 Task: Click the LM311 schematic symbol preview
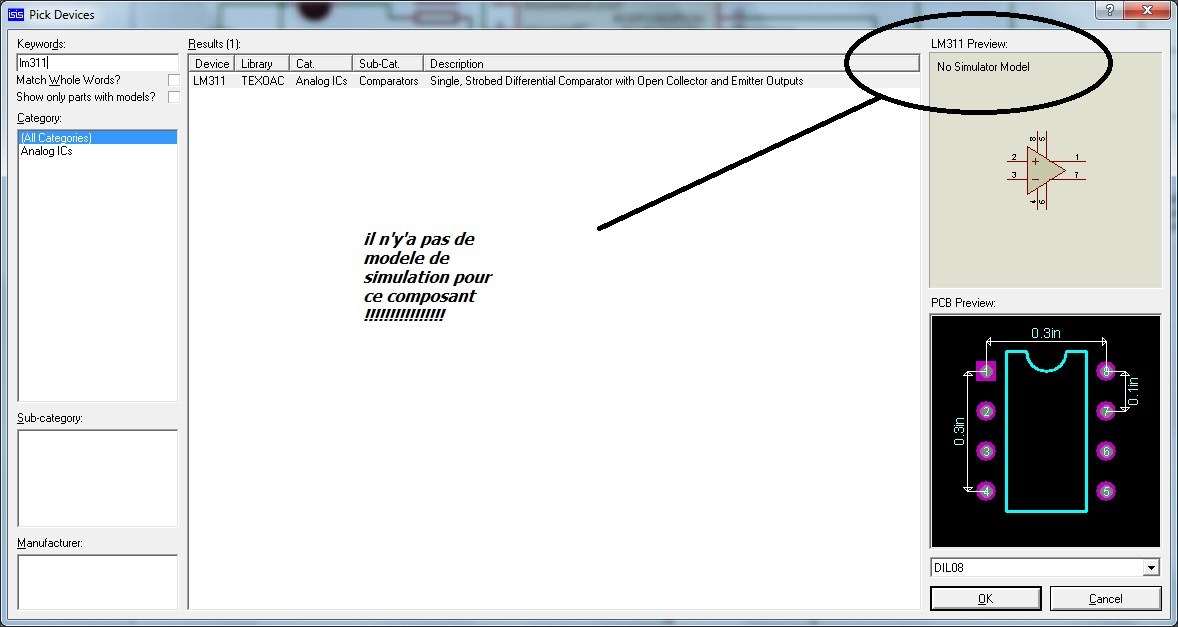click(x=1046, y=170)
